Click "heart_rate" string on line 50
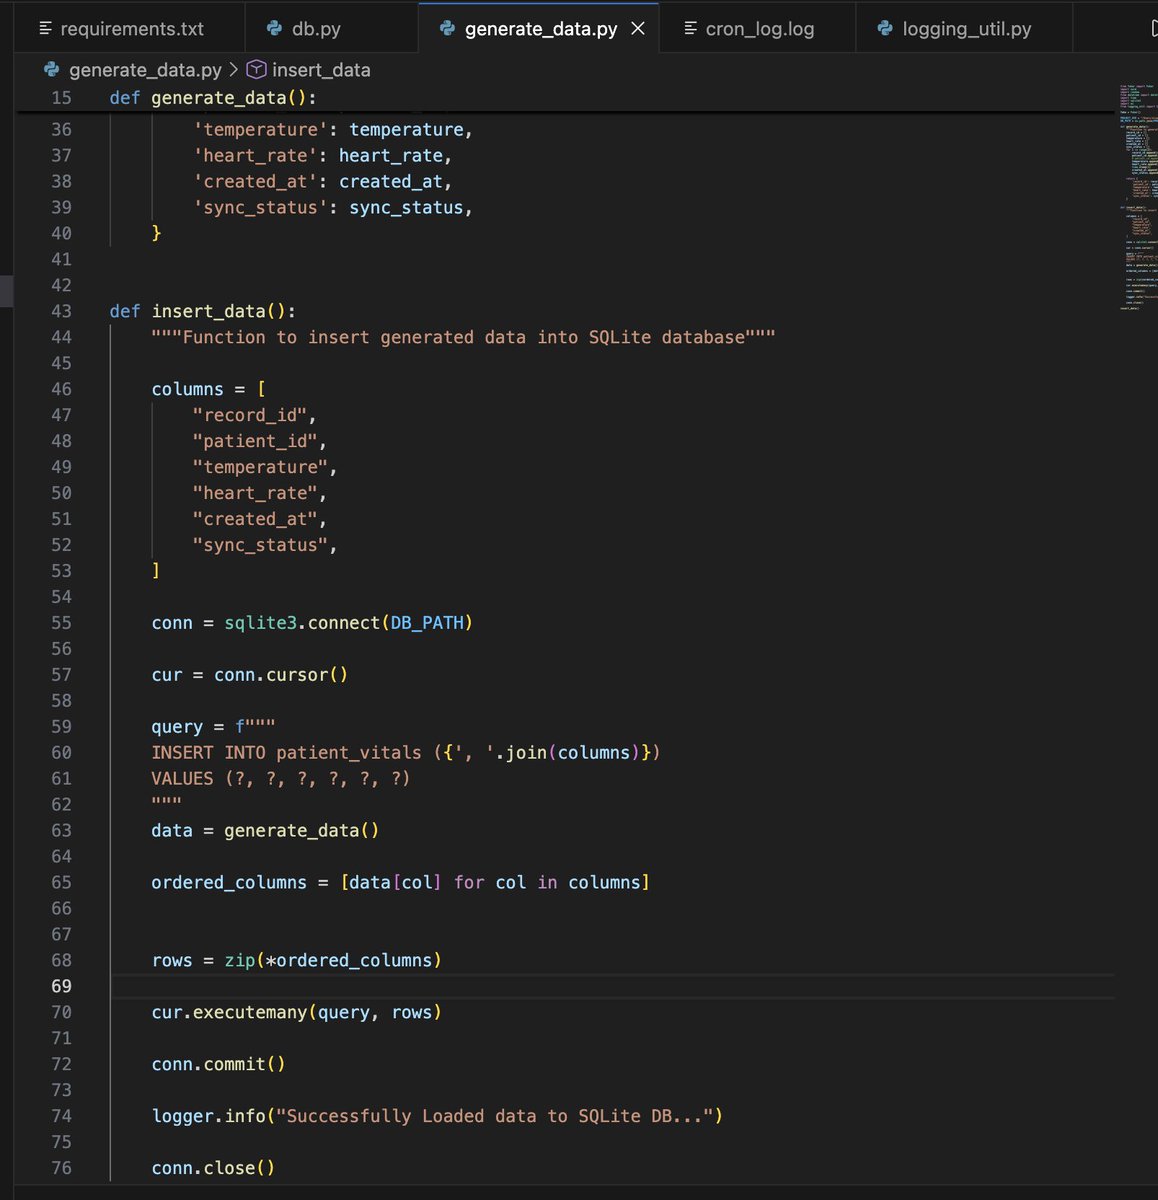 [x=254, y=493]
